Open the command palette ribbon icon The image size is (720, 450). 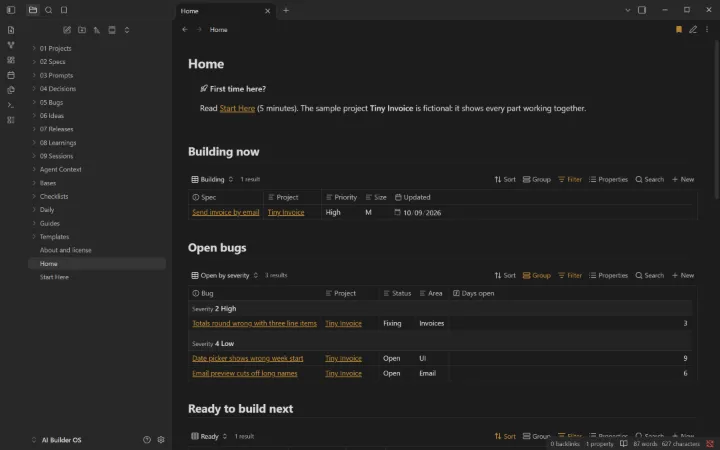(x=11, y=105)
